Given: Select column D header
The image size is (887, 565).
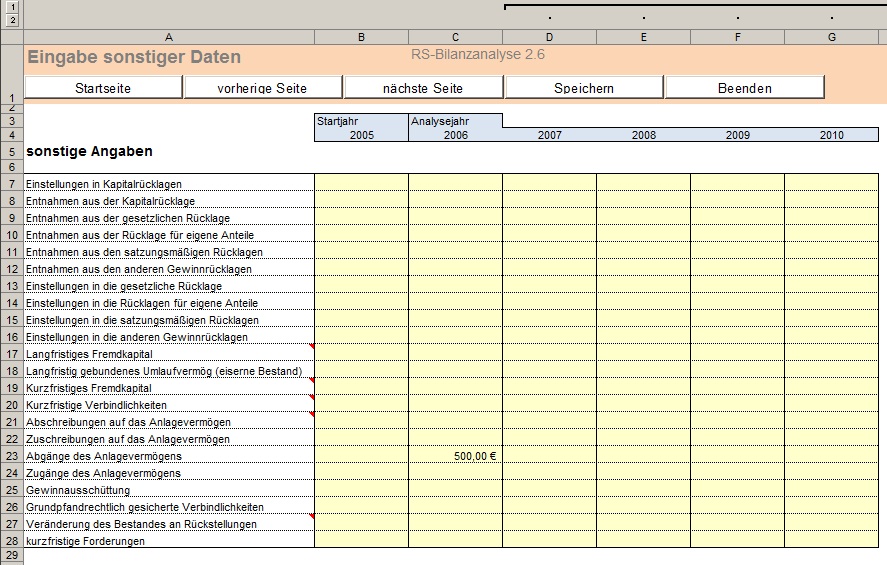Looking at the screenshot, I should coord(549,38).
